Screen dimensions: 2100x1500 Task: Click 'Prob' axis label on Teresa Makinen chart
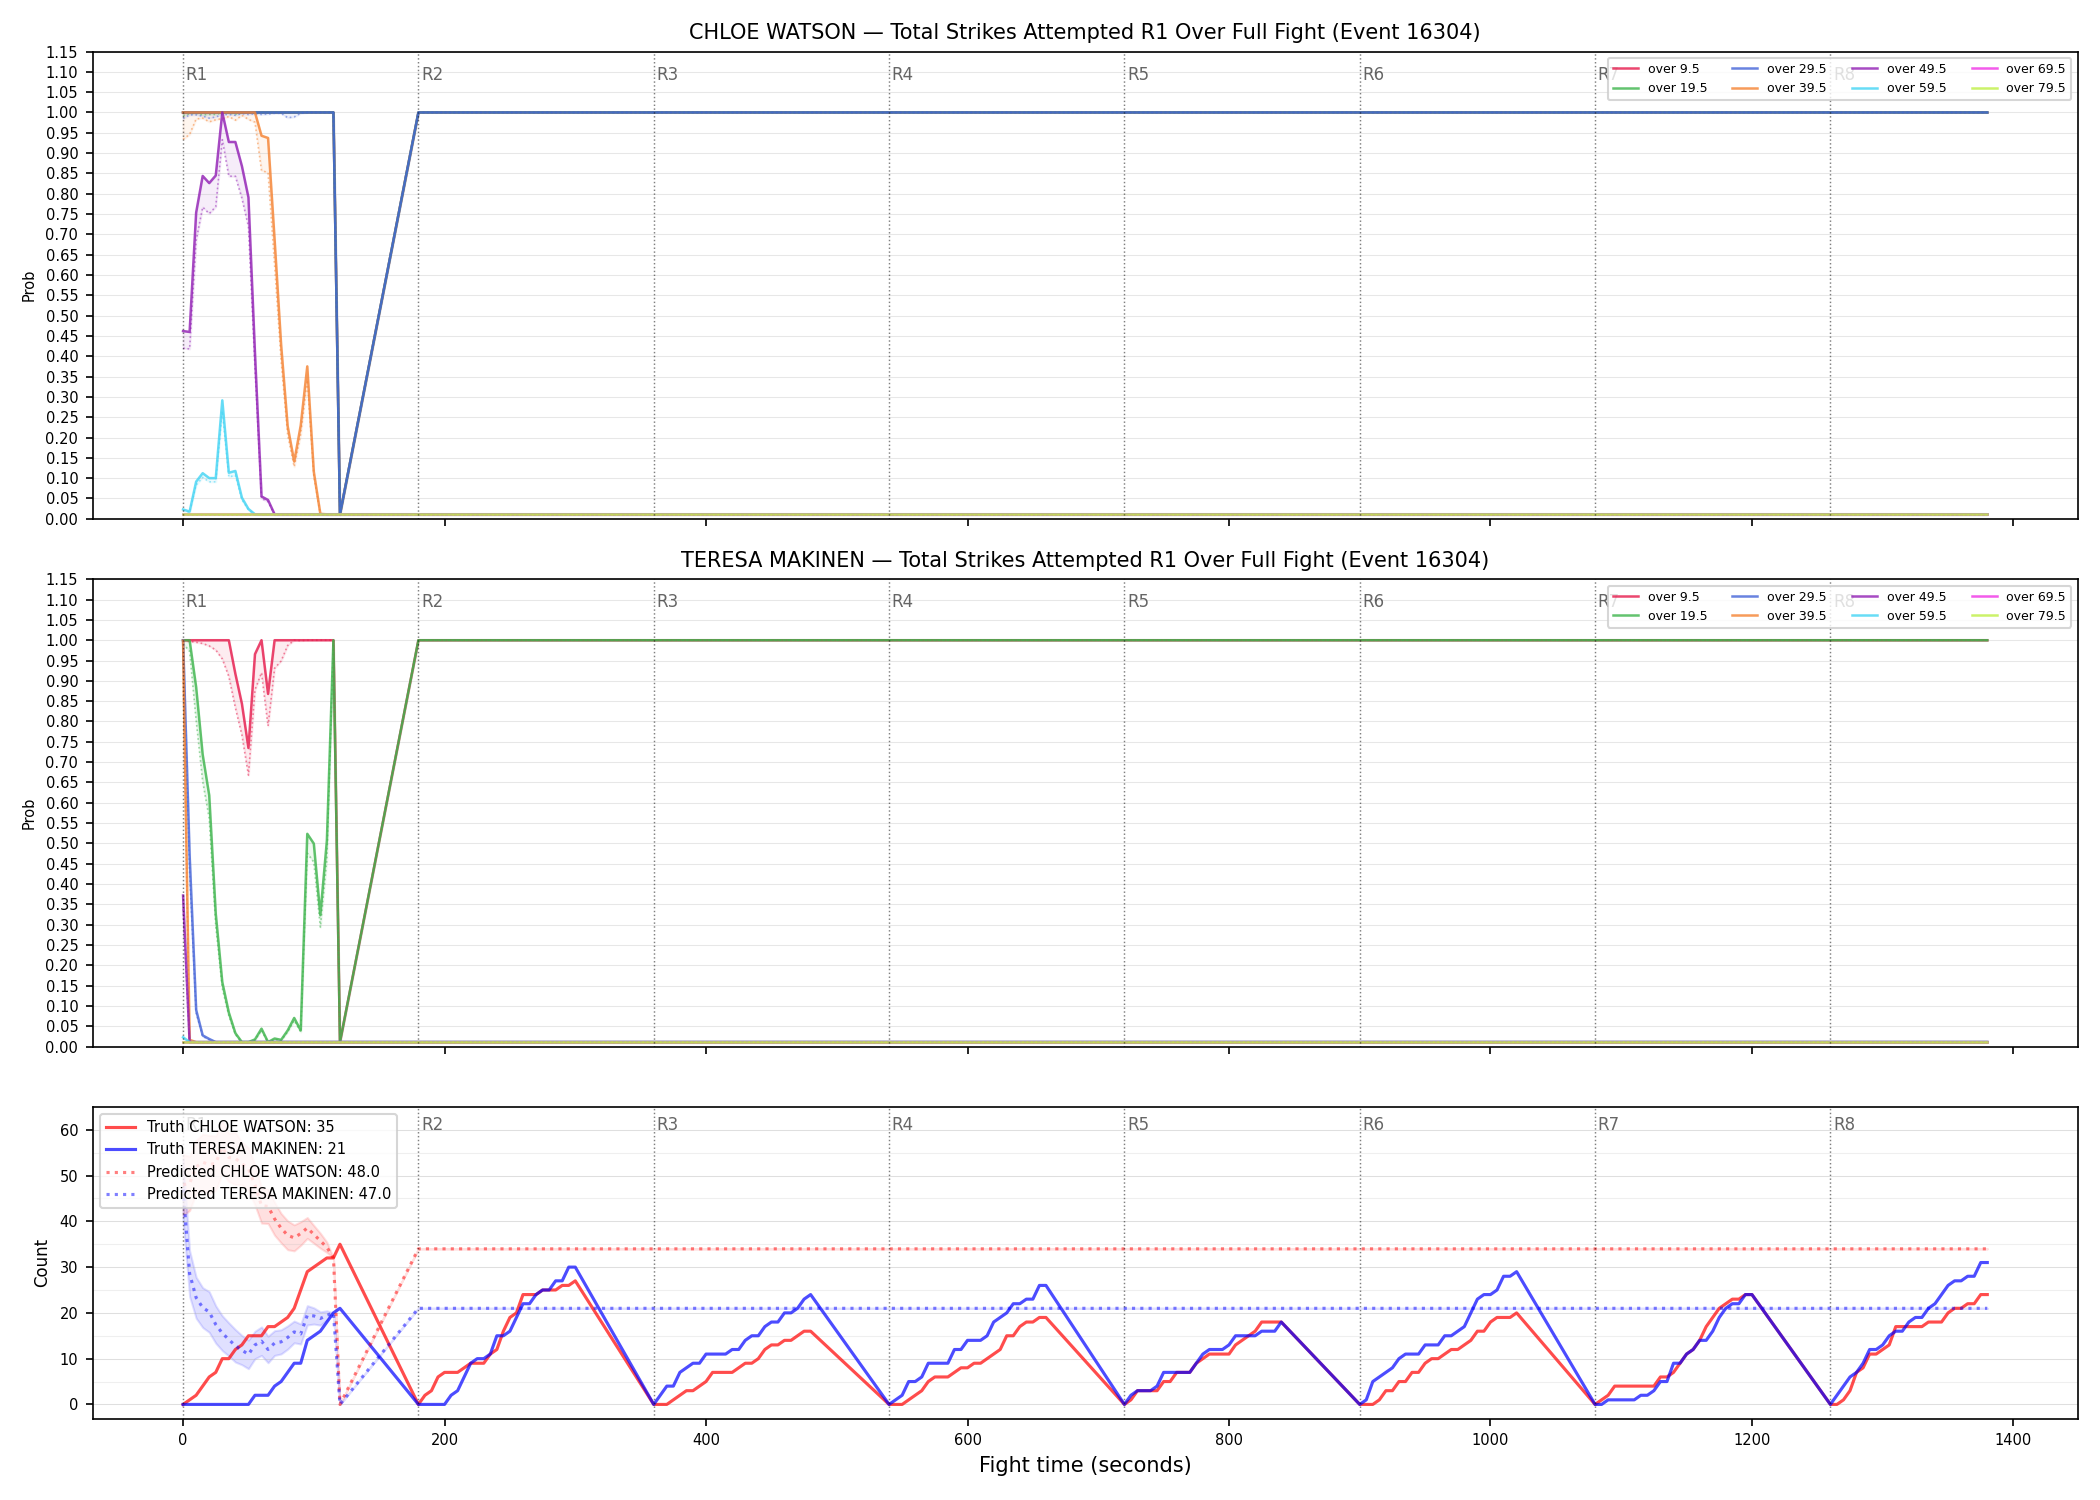[x=29, y=815]
